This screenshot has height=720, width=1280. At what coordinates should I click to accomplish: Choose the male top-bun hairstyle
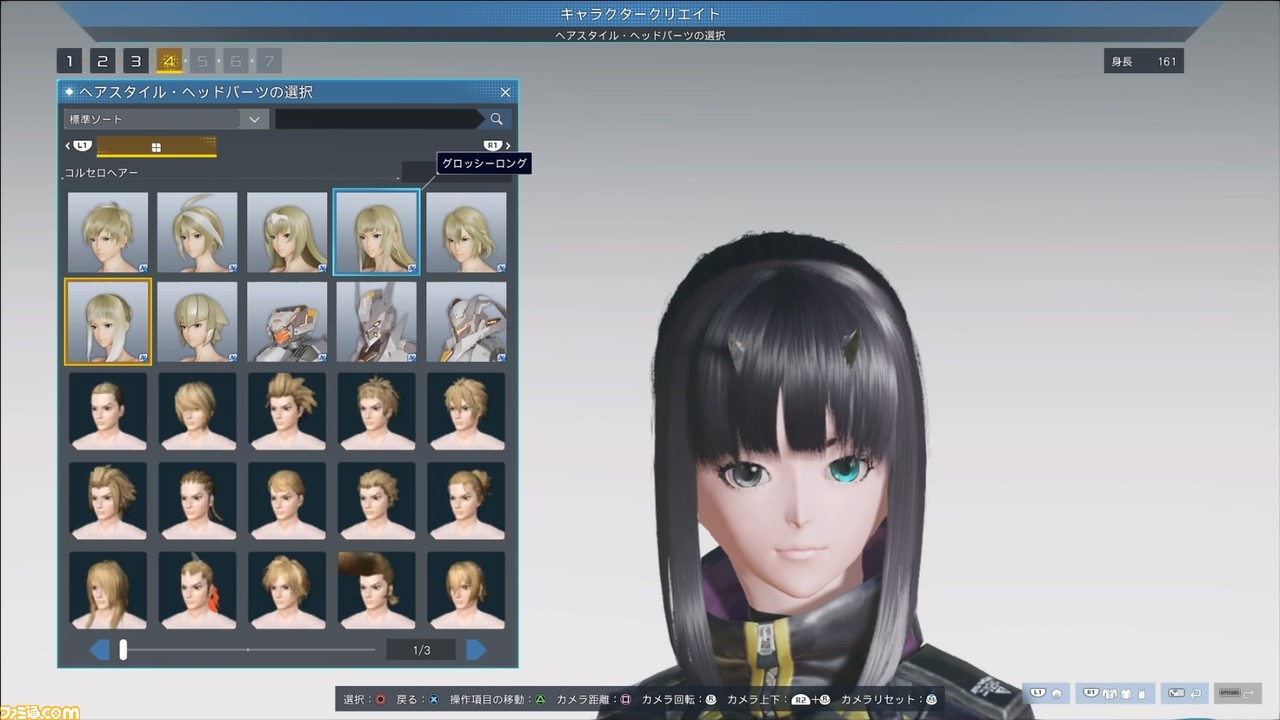tap(466, 500)
